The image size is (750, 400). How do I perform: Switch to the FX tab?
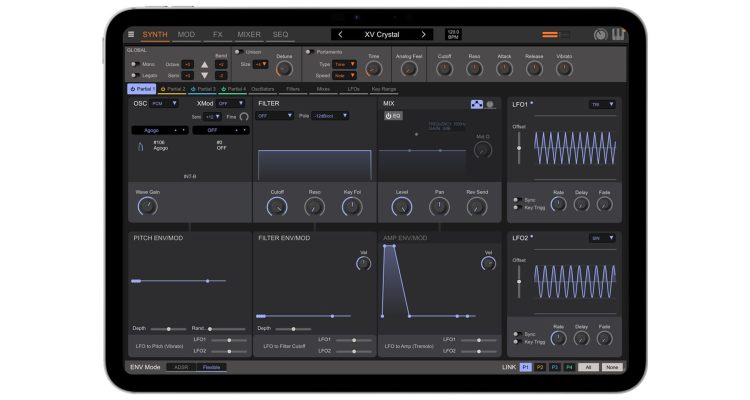[x=218, y=34]
